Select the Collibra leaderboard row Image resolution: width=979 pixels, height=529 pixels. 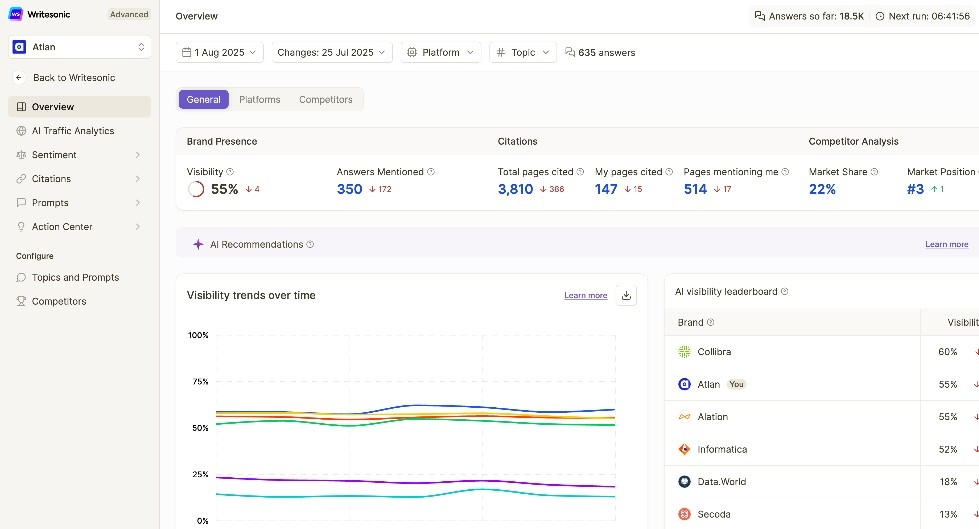coord(822,352)
